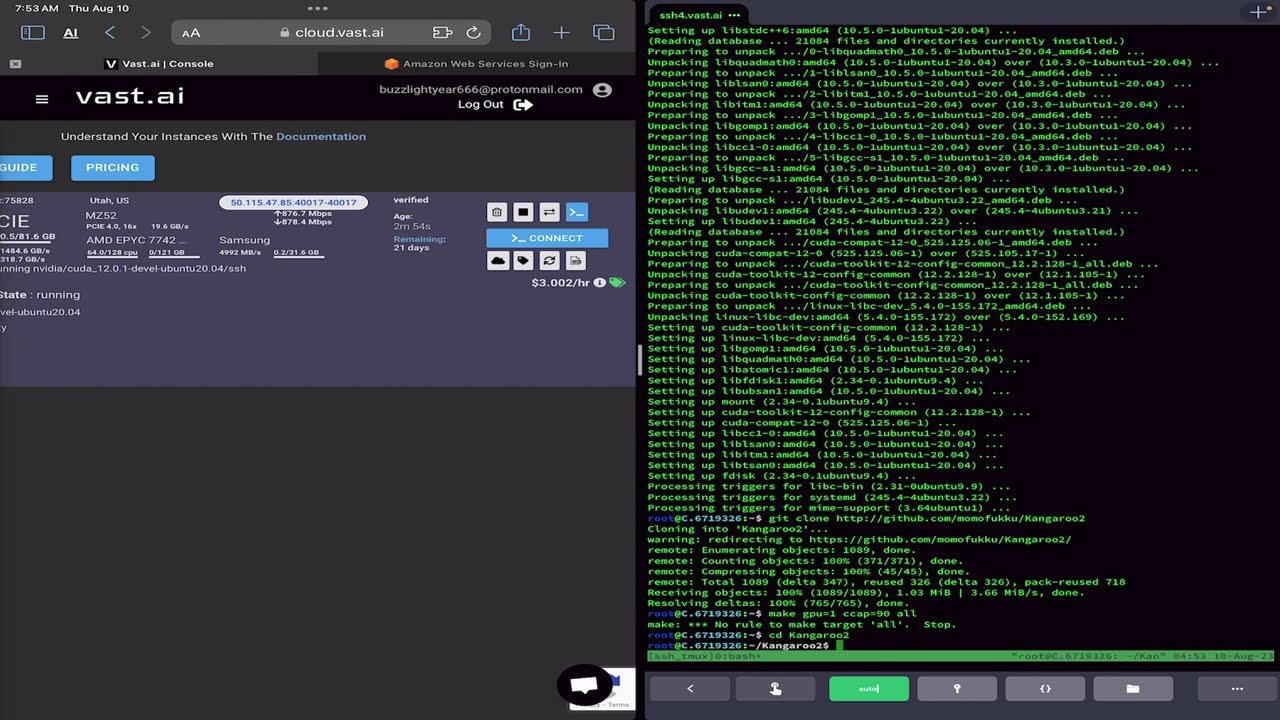Viewport: 1280px width, 720px height.
Task: Click the verified status label
Action: tap(411, 200)
